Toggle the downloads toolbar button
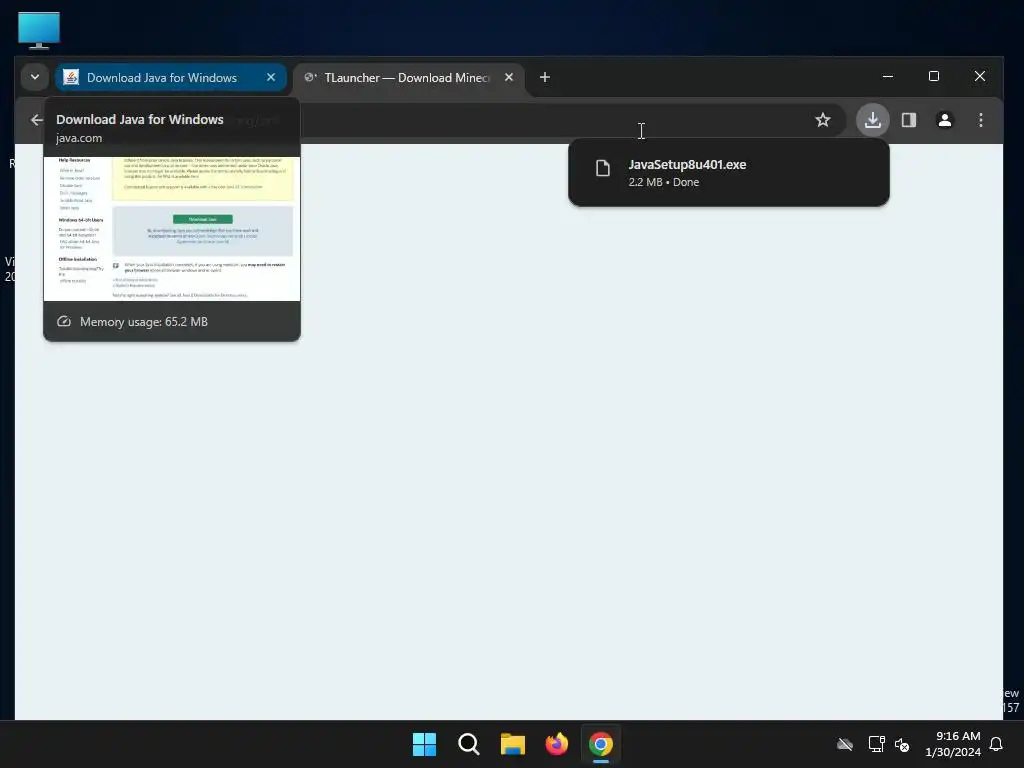This screenshot has height=768, width=1024. [x=872, y=120]
